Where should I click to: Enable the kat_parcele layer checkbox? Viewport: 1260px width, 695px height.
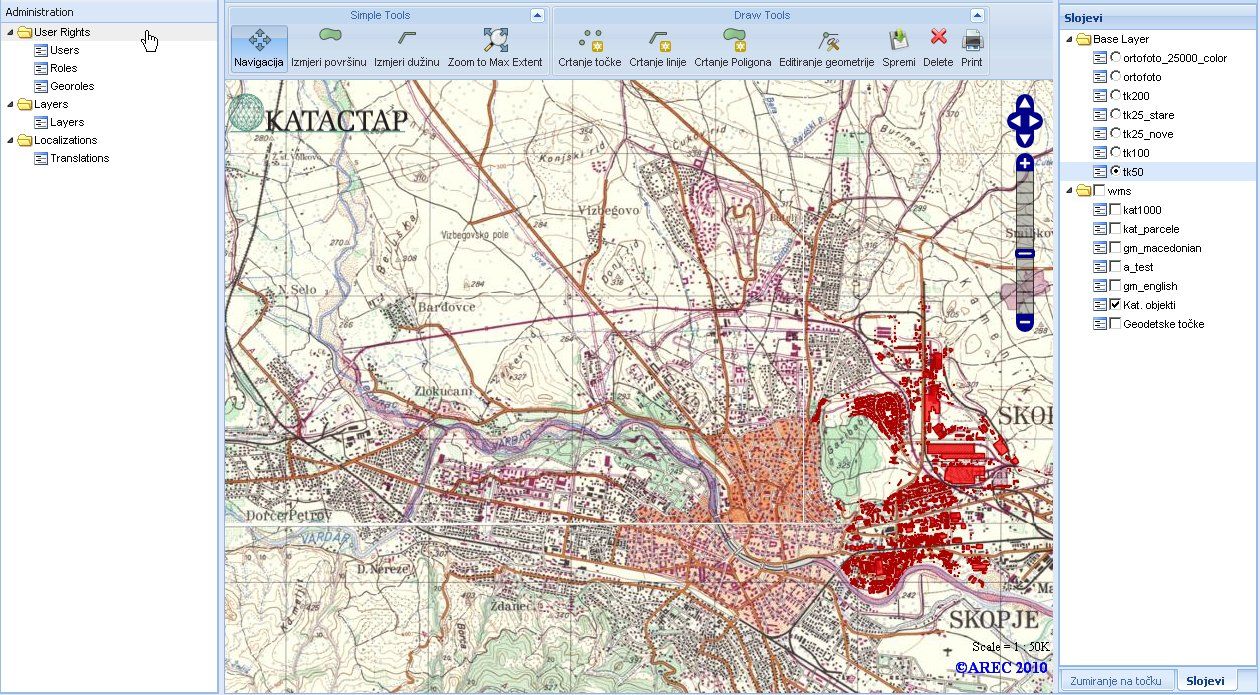pos(1115,229)
